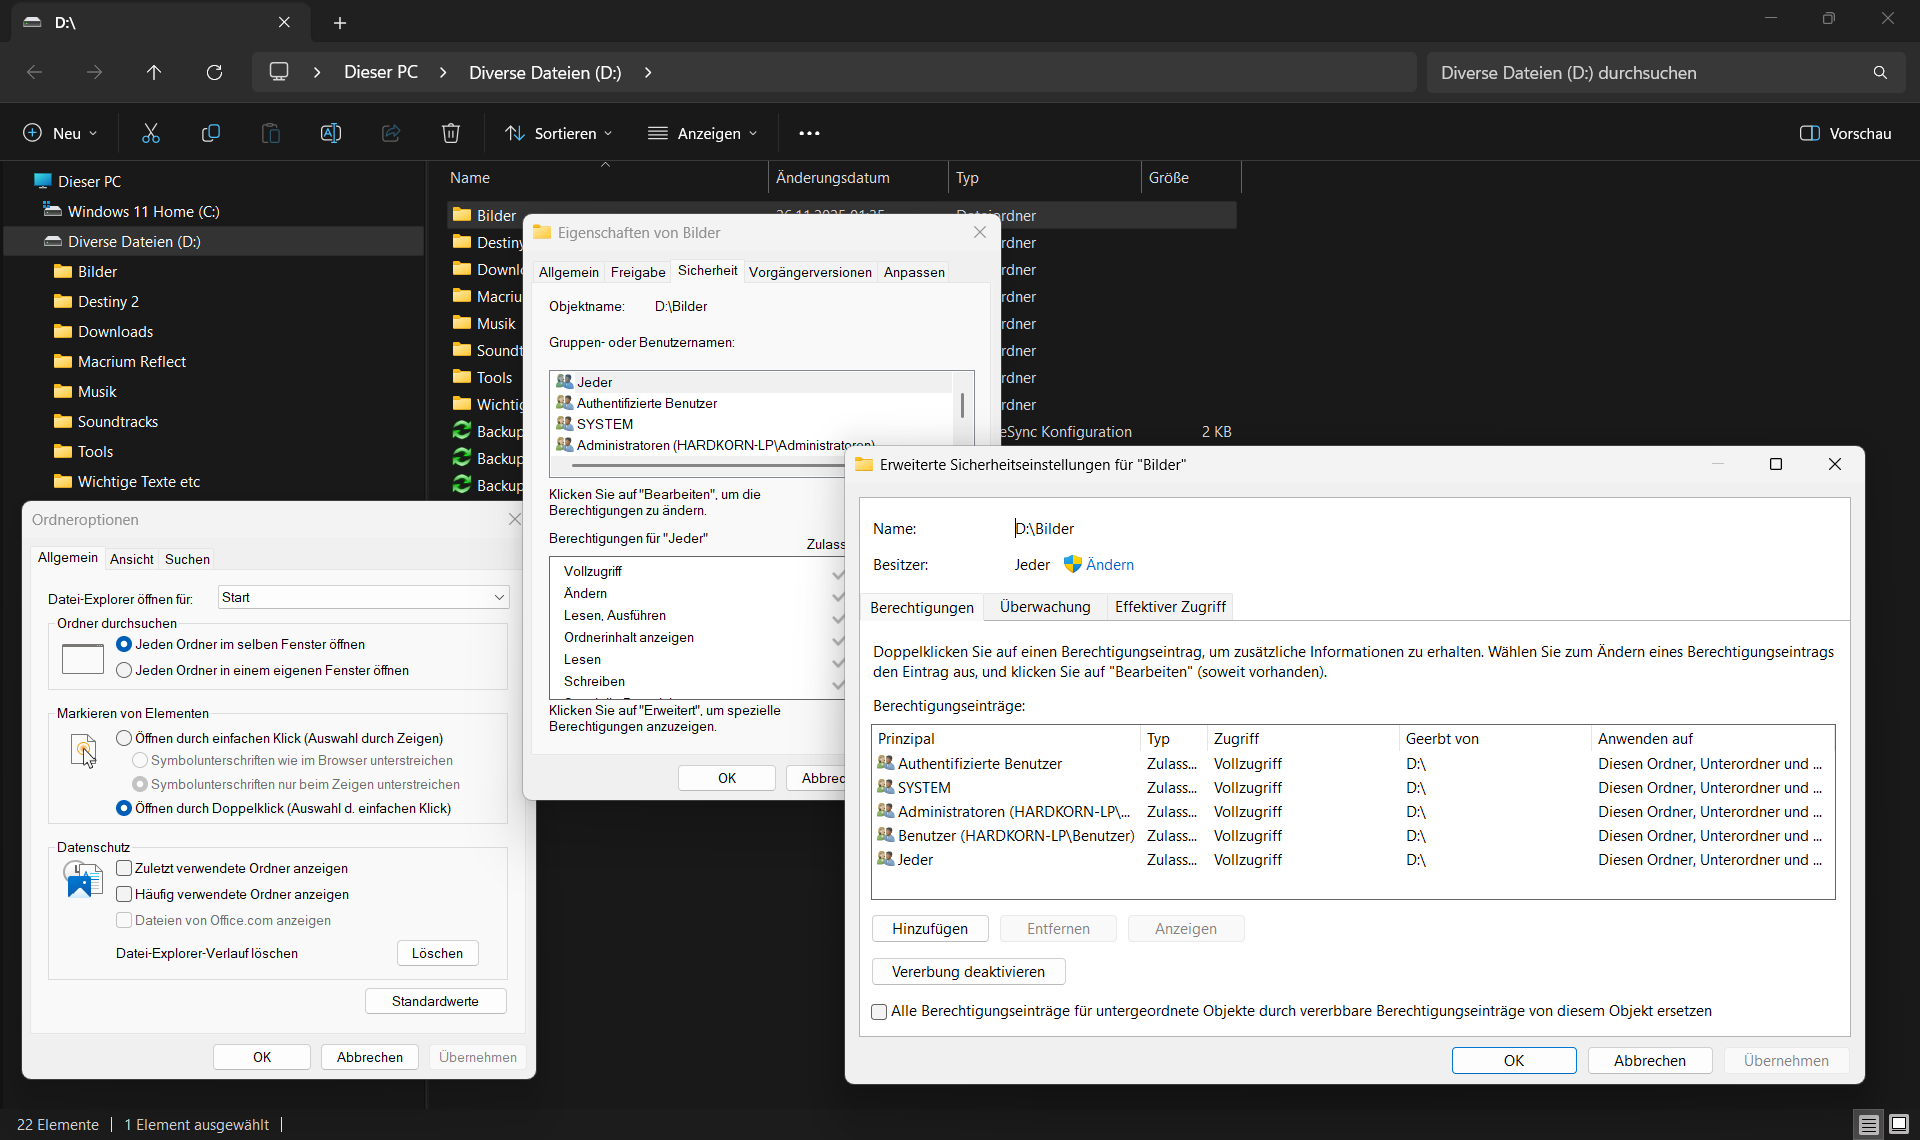1920x1140 pixels.
Task: Switch to details view icon in status bar
Action: (1868, 1124)
